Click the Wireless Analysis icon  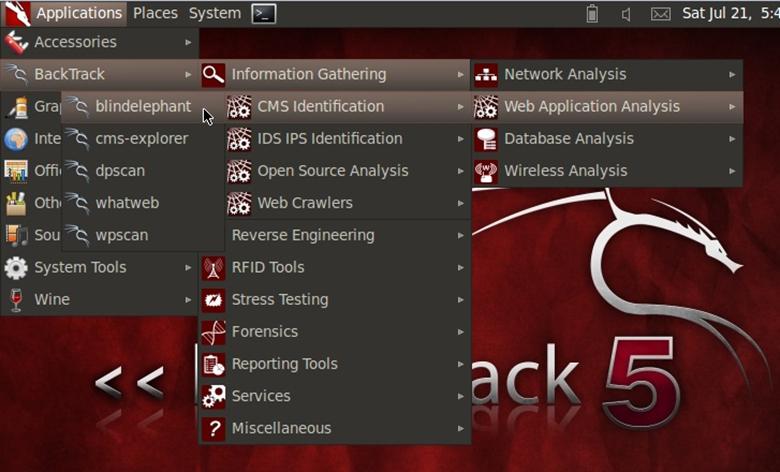[486, 171]
